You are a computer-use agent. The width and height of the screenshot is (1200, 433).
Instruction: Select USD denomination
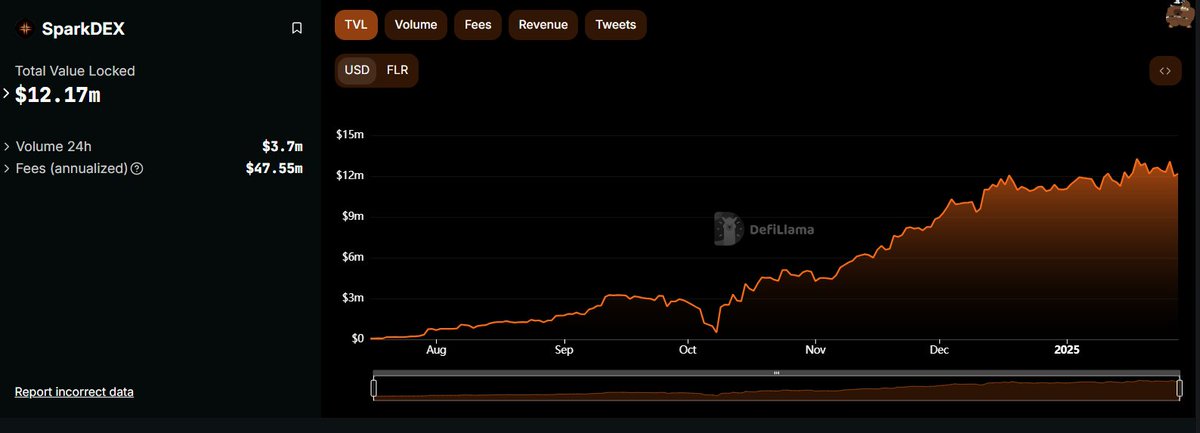(x=357, y=70)
